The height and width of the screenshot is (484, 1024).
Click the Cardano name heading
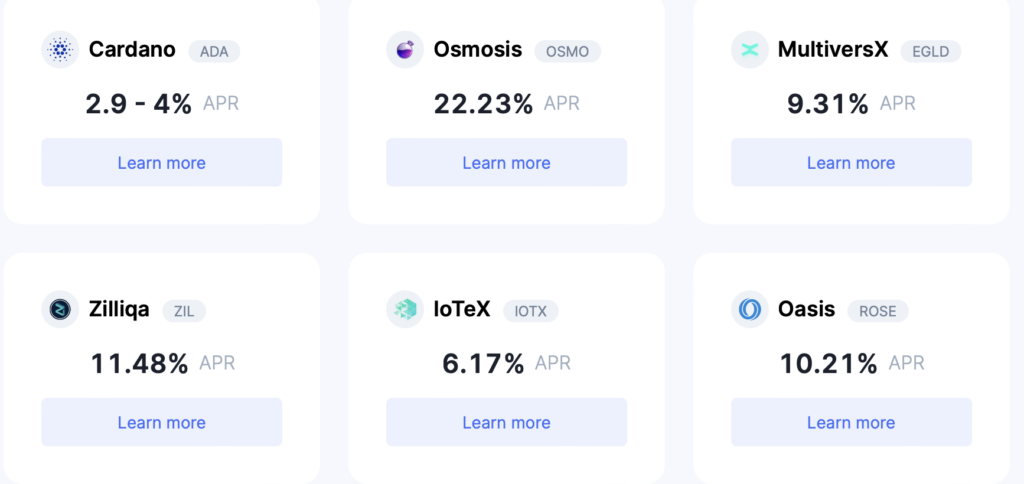pos(132,50)
